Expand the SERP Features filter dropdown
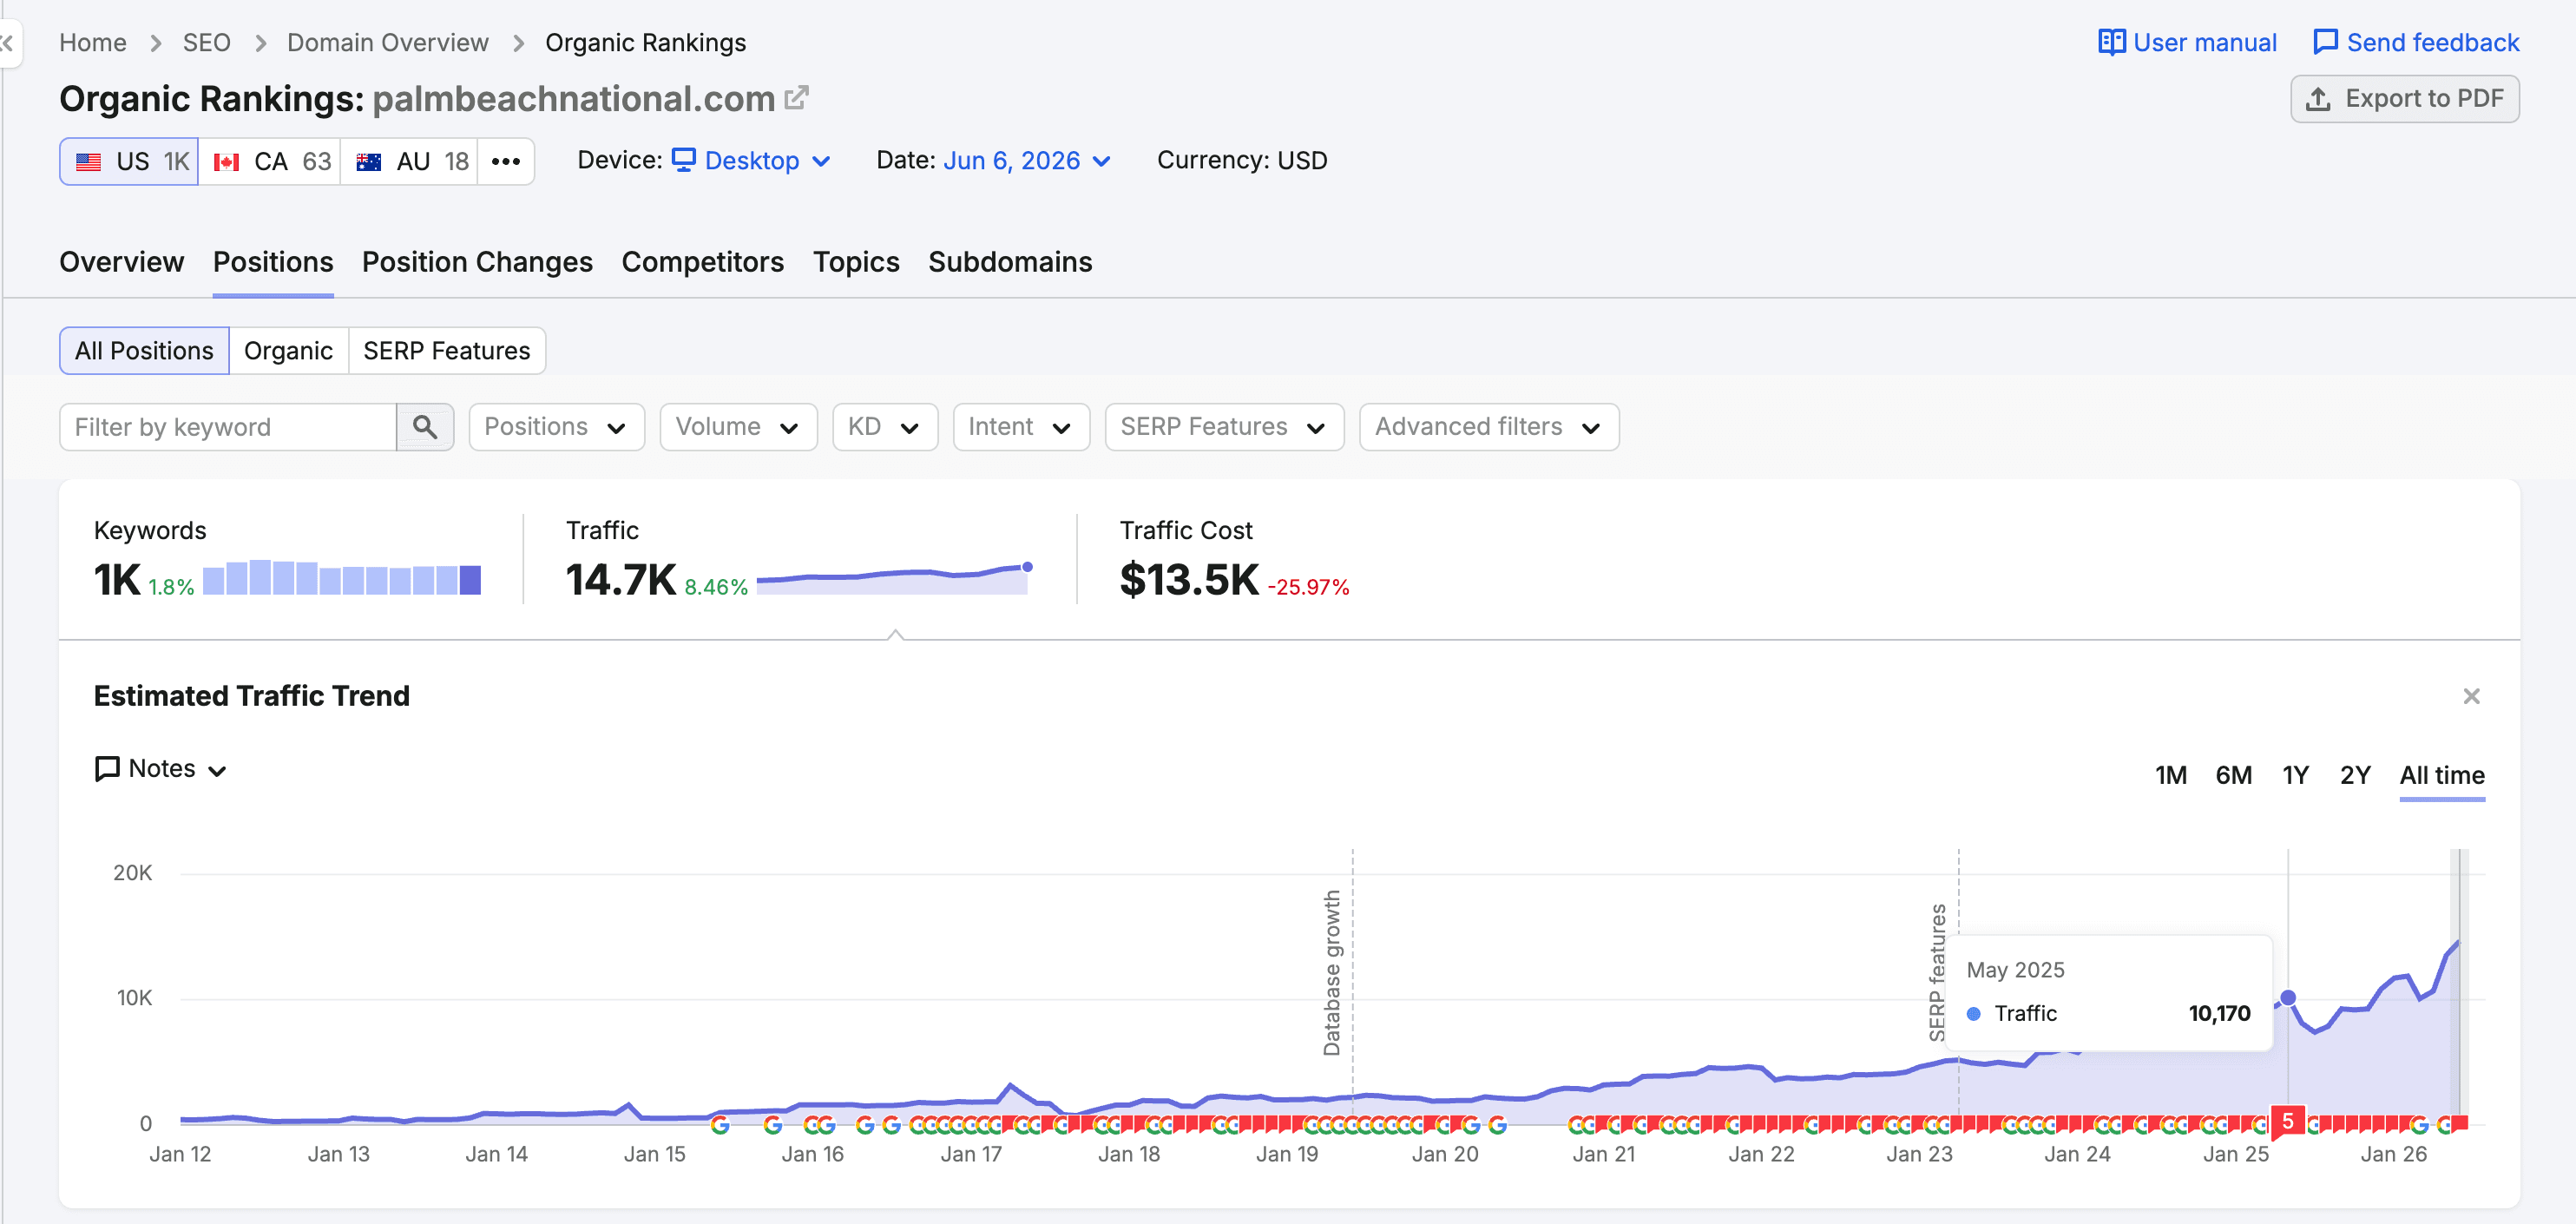Screen dimensions: 2576x1224 pos(1224,427)
